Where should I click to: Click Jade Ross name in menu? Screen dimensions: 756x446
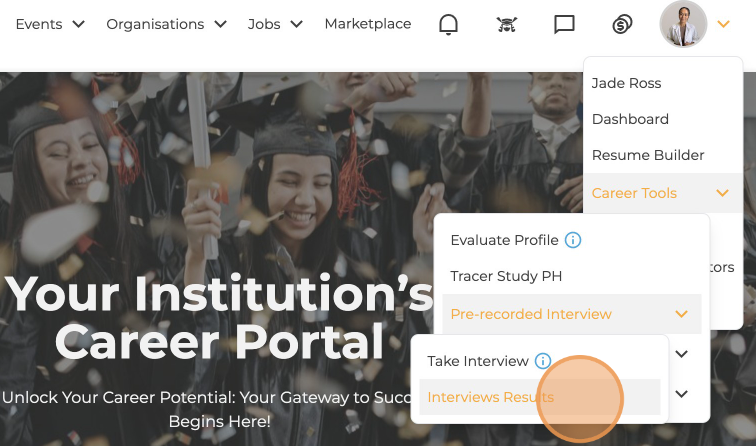tap(626, 83)
